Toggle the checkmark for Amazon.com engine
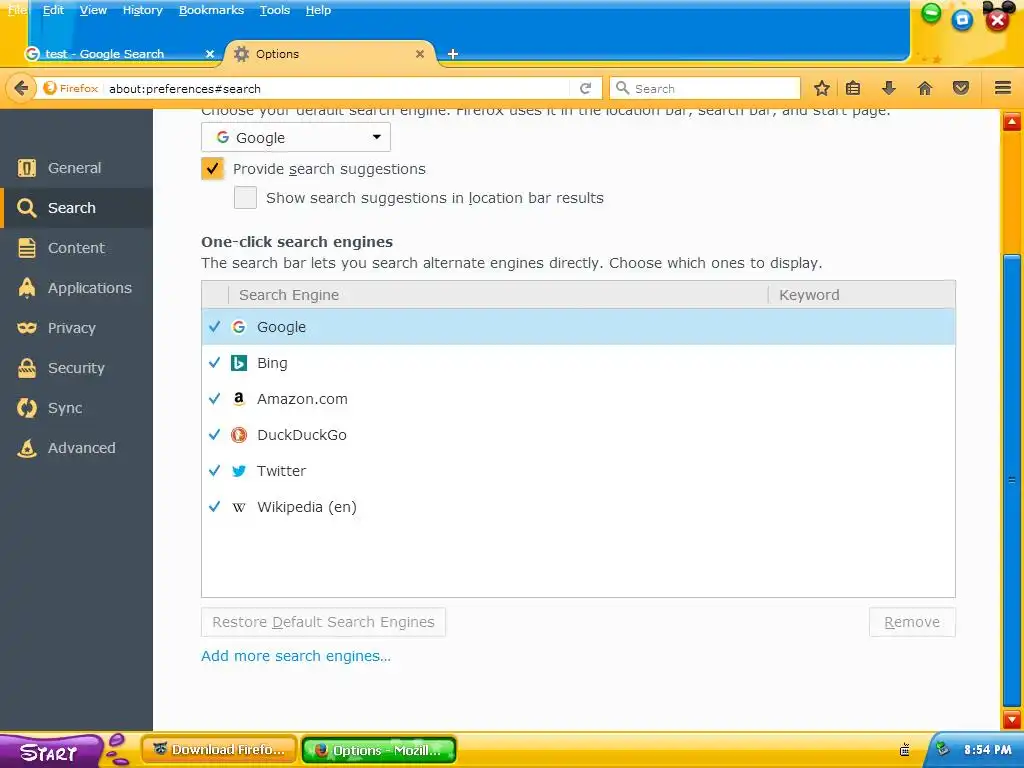This screenshot has width=1024, height=768. 214,398
